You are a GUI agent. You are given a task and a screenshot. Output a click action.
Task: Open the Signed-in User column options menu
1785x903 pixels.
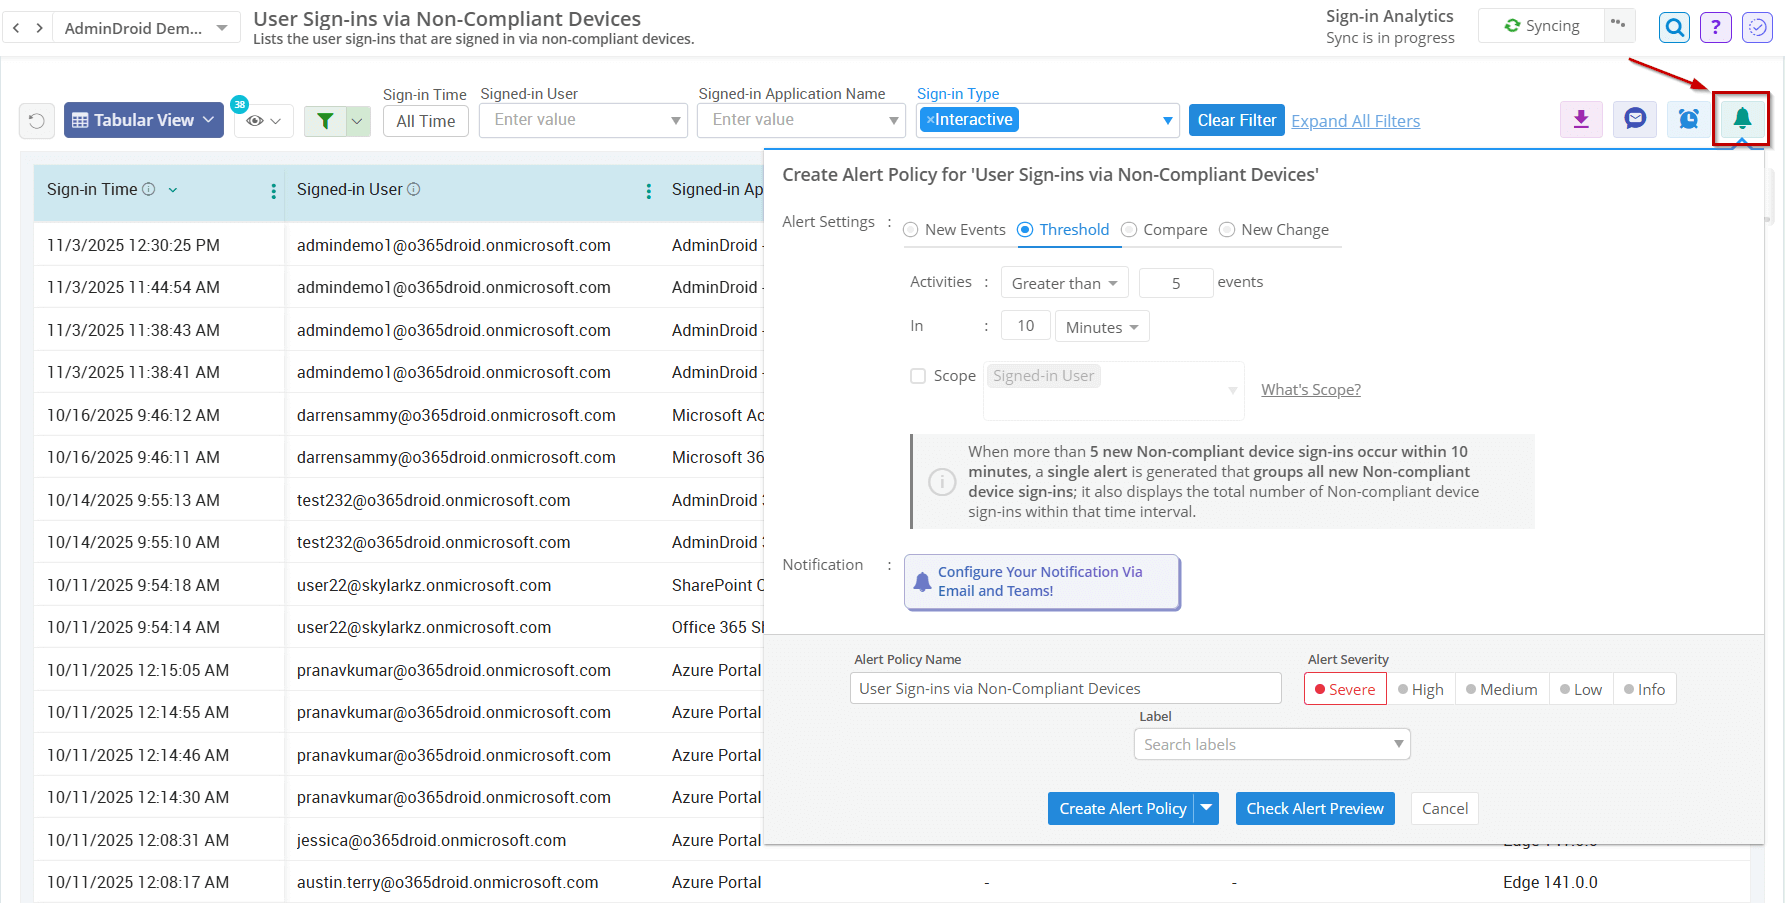[648, 189]
